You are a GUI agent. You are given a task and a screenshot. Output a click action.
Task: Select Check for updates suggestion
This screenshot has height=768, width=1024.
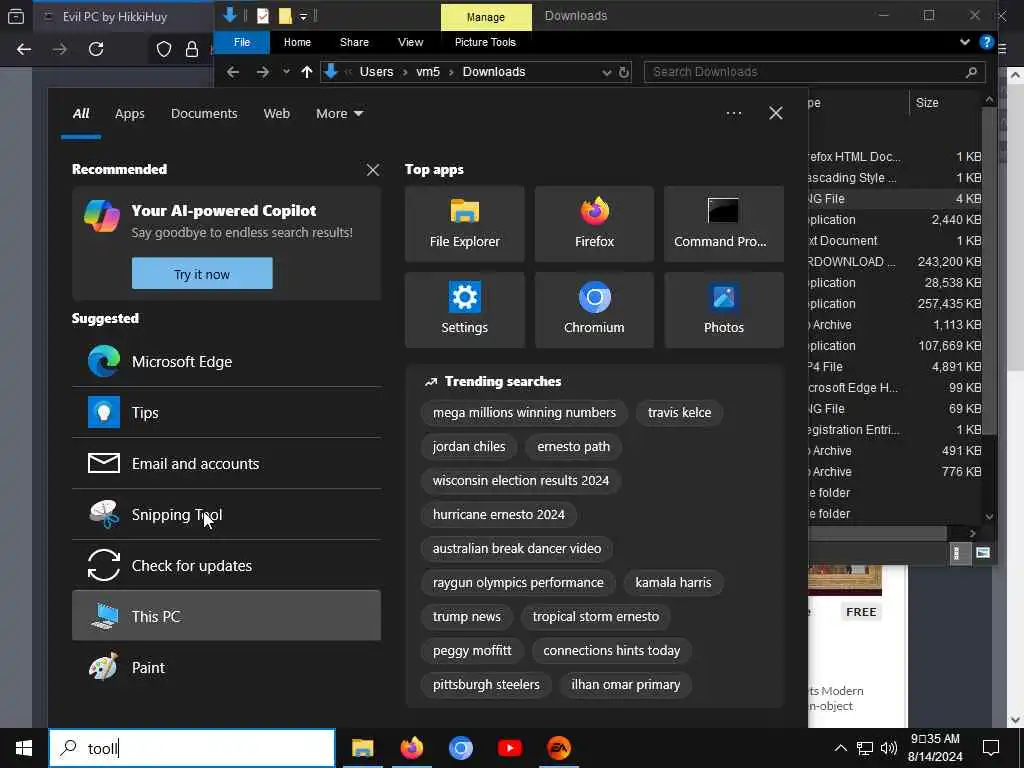pos(226,566)
